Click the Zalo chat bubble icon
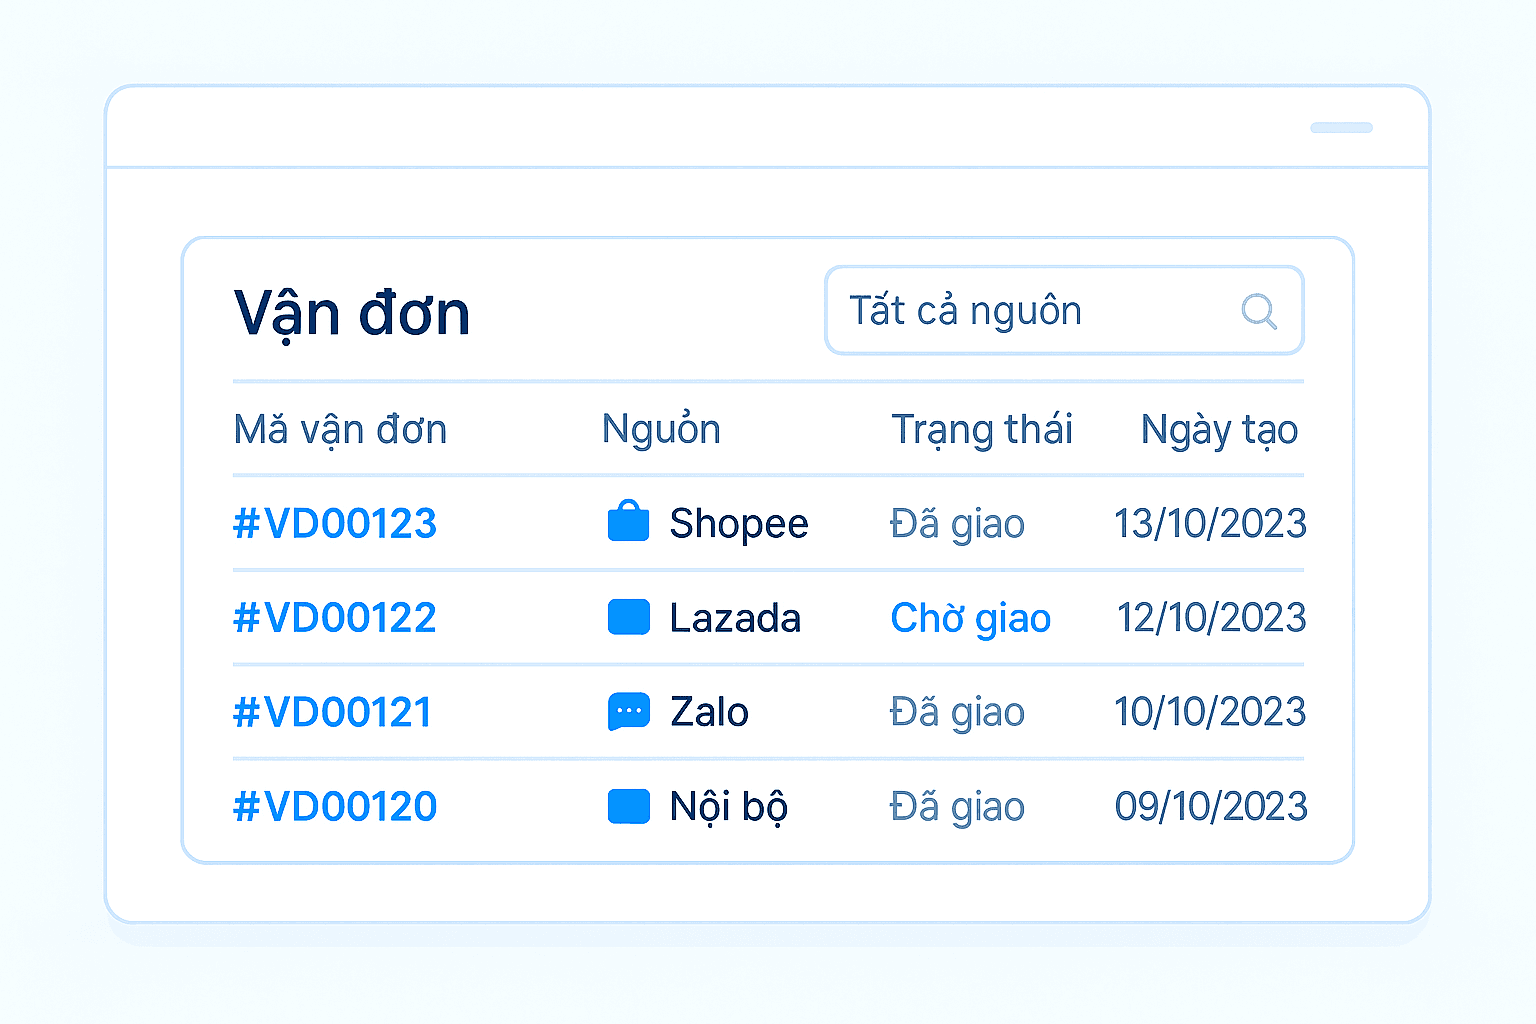The height and width of the screenshot is (1024, 1536). (x=628, y=711)
